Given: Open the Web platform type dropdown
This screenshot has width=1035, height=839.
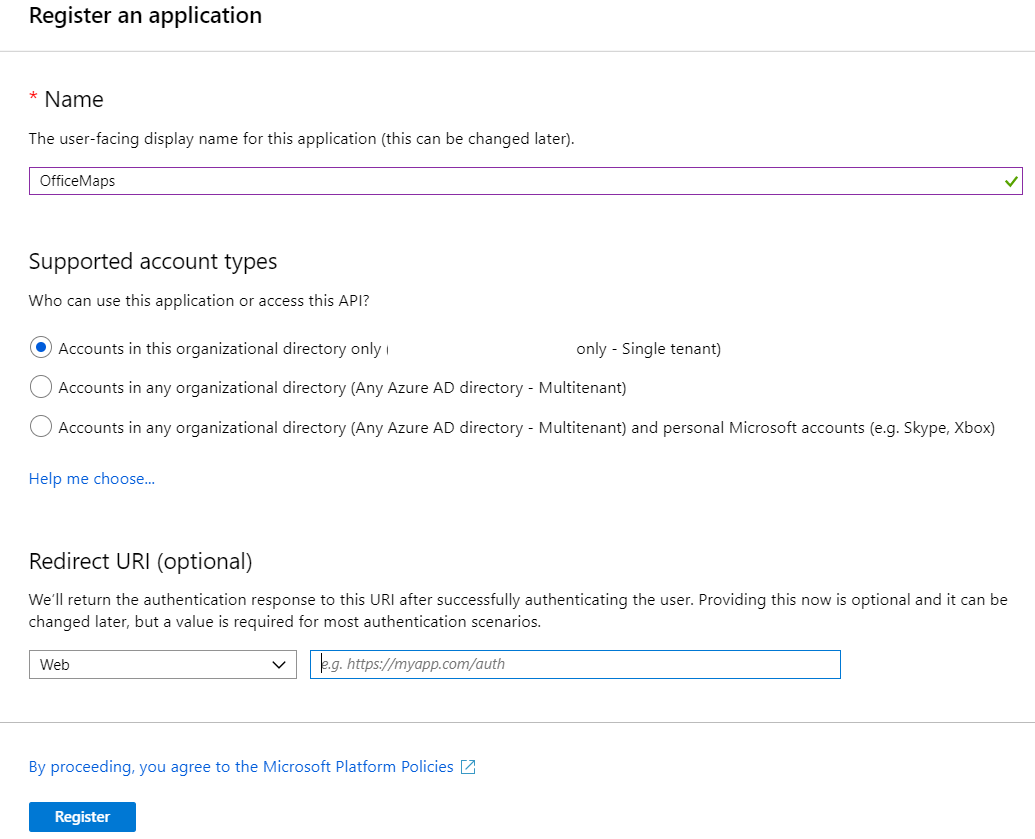Looking at the screenshot, I should tap(163, 664).
